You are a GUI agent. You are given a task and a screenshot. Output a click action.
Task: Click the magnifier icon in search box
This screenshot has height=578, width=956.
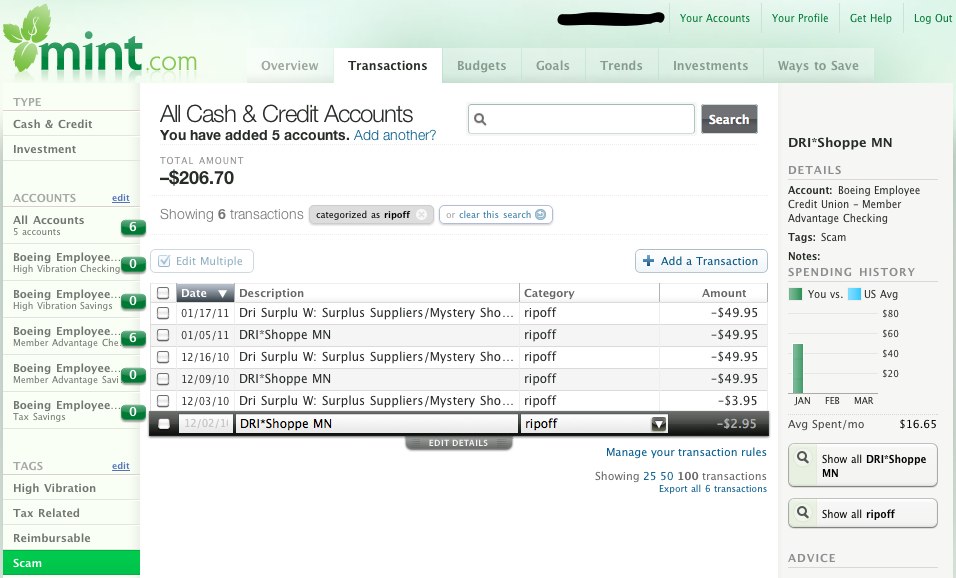480,120
